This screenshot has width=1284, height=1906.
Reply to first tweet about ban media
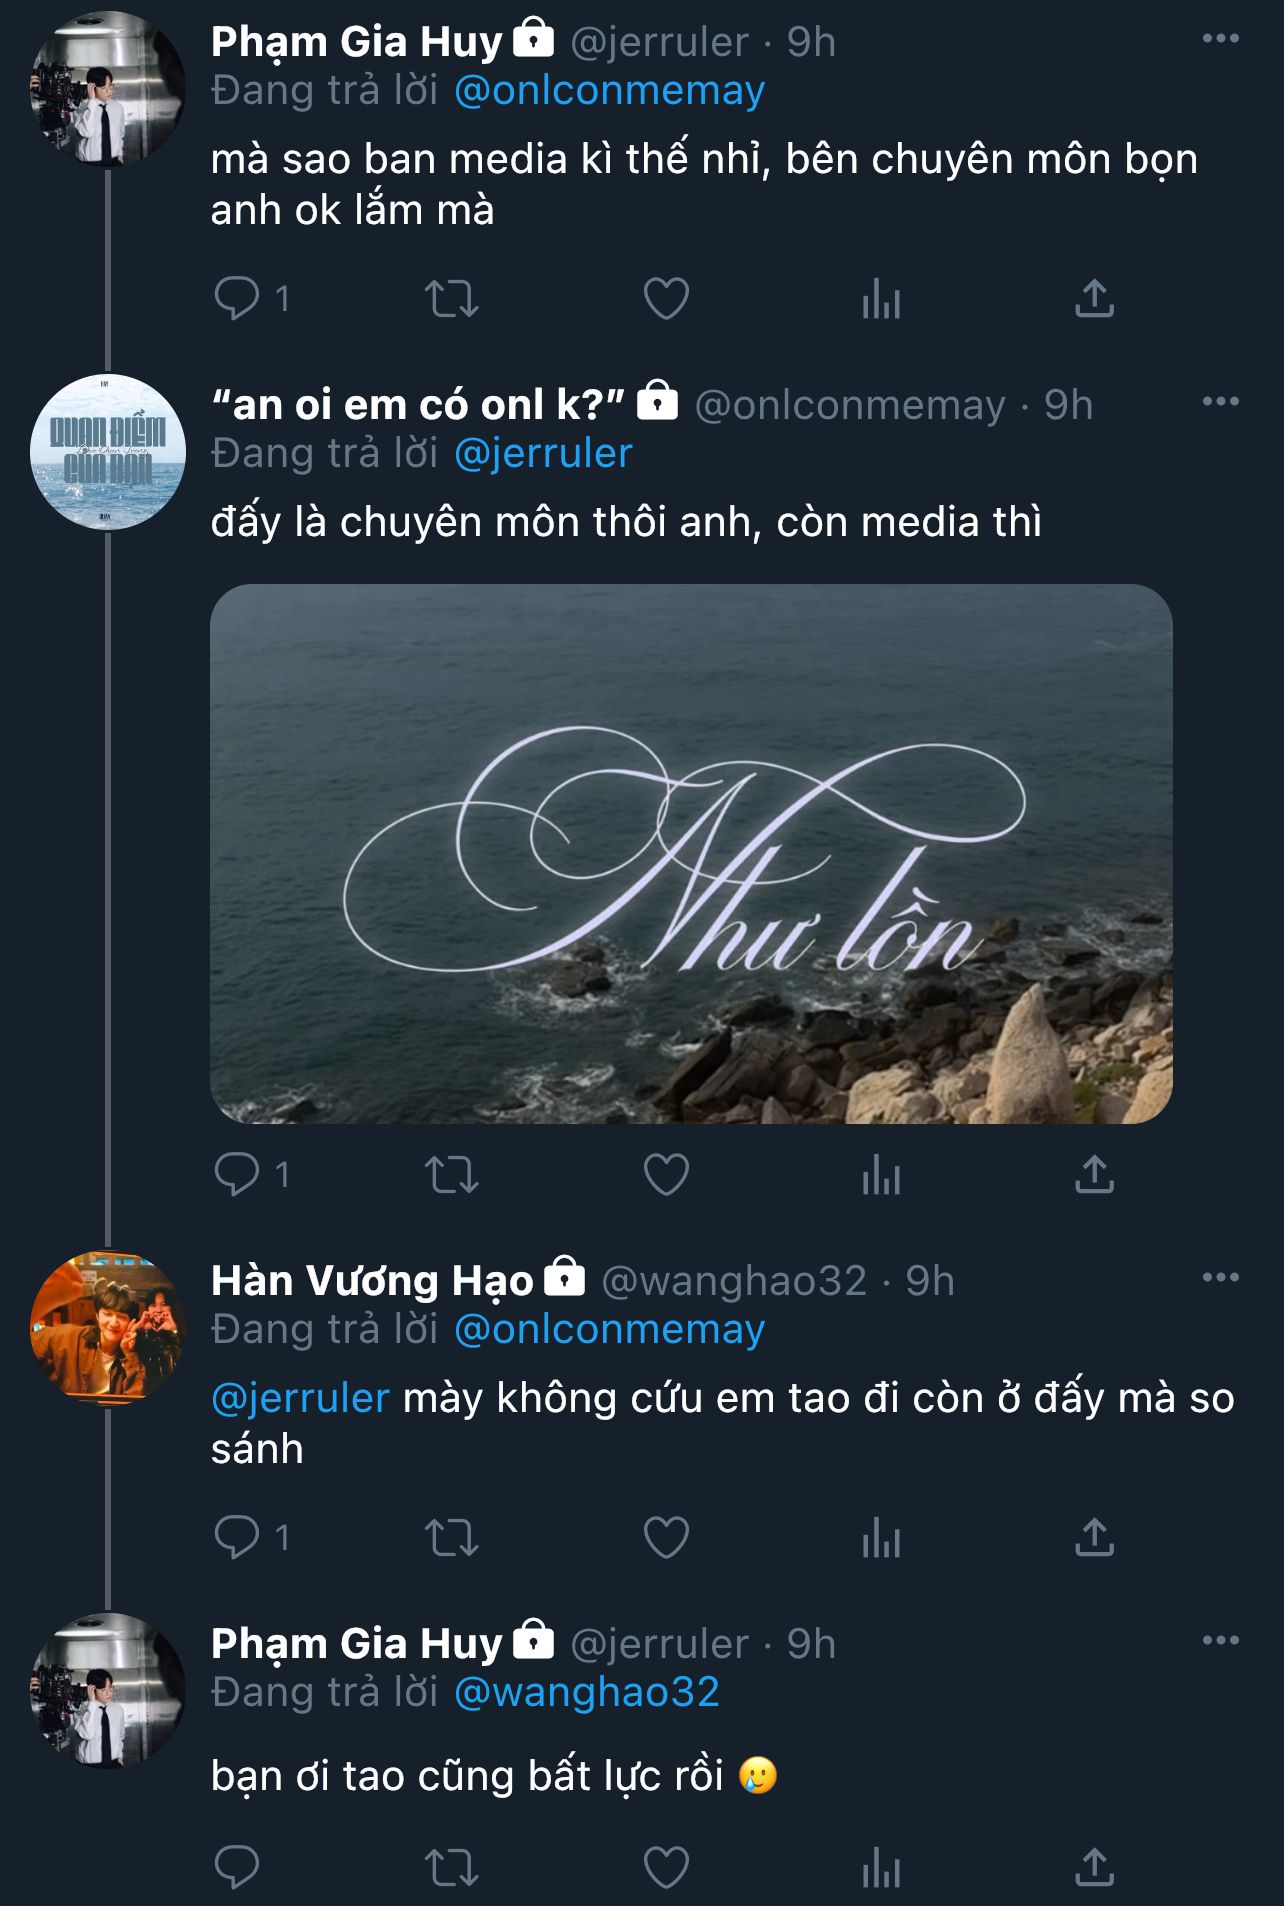click(x=238, y=298)
